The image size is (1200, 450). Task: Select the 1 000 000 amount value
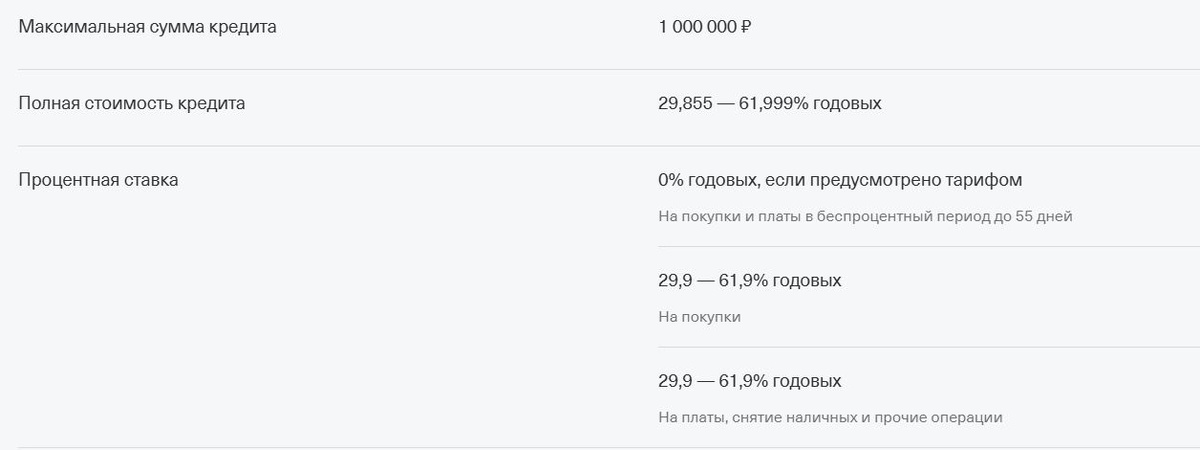(698, 27)
